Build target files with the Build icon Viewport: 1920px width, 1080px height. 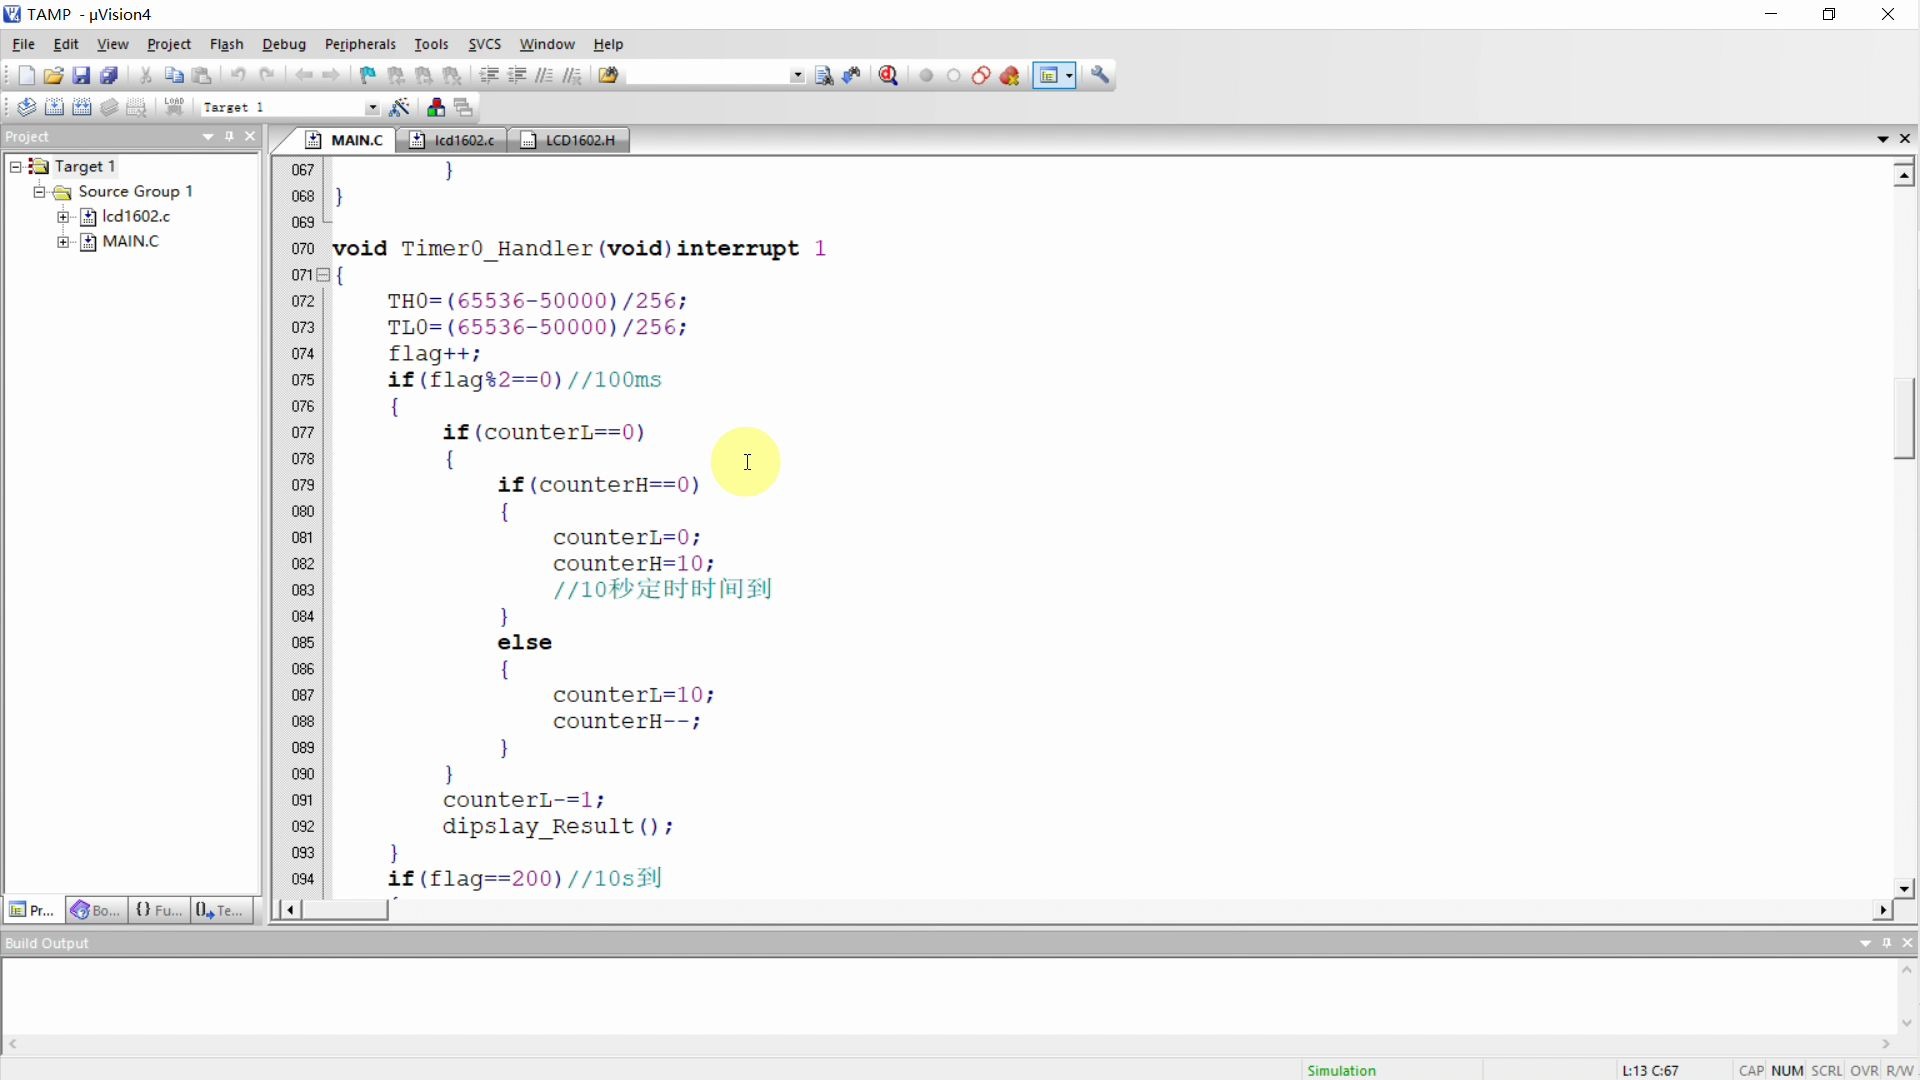54,108
